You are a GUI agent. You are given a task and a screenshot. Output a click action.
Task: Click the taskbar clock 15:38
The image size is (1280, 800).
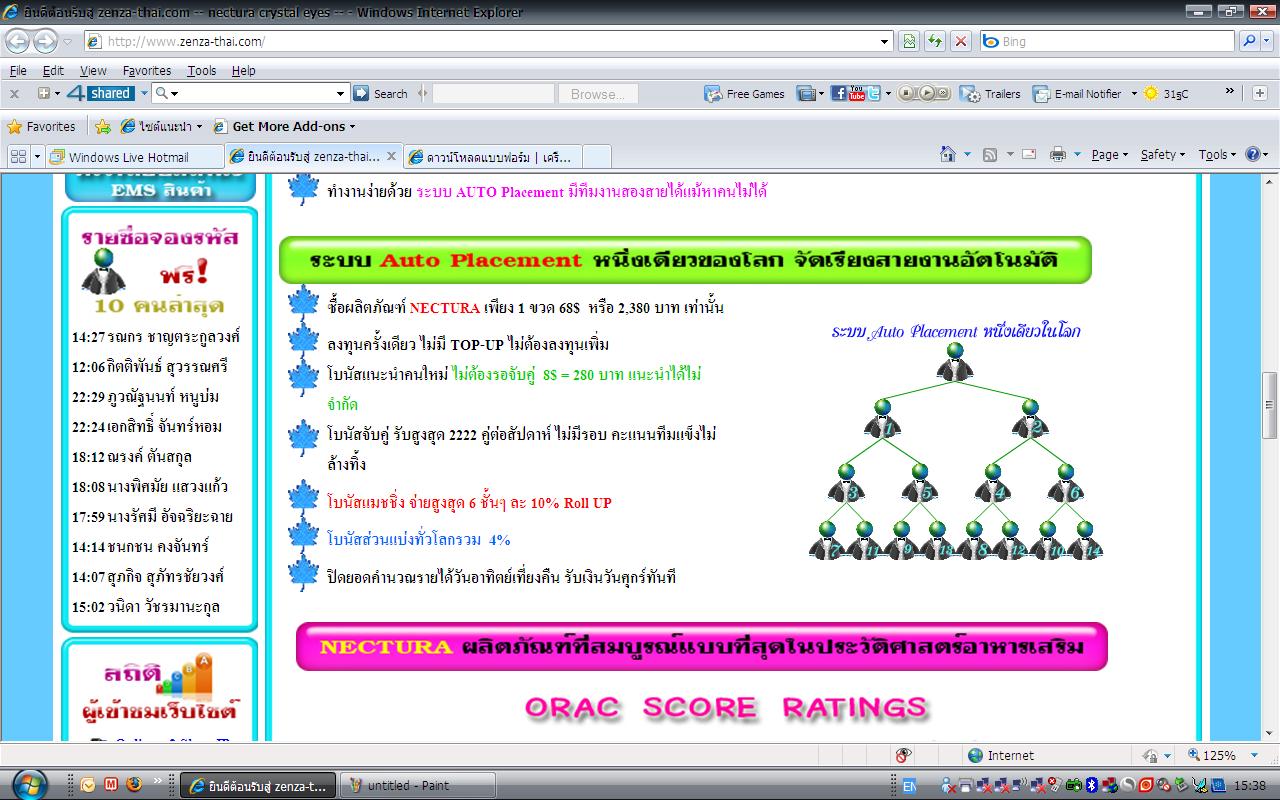tap(1250, 785)
